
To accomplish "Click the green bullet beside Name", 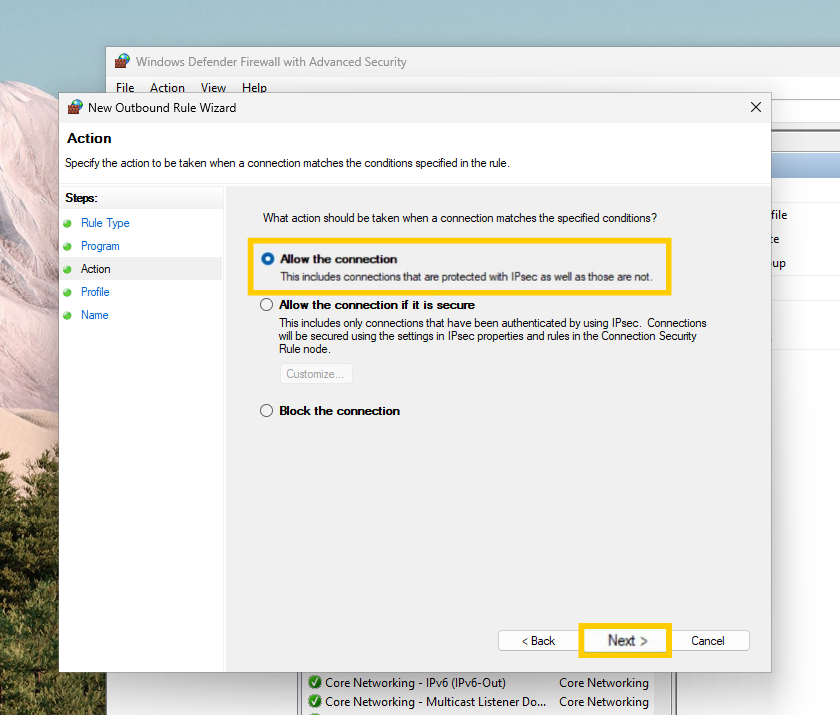I will [x=67, y=315].
